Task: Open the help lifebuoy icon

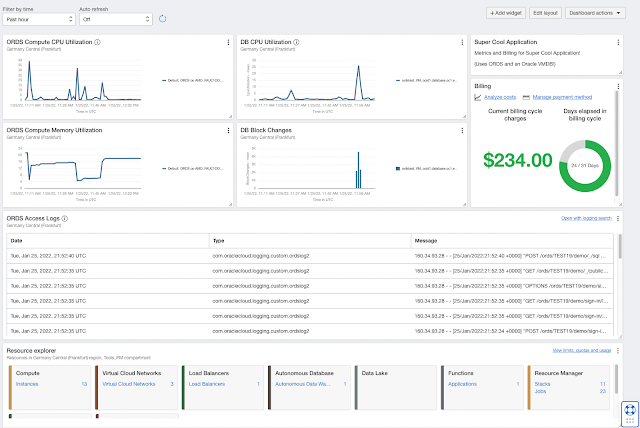Action: coord(630,409)
